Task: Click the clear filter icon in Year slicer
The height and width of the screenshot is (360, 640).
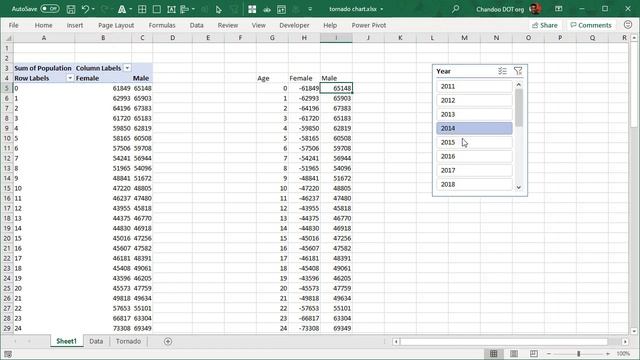Action: (x=518, y=71)
